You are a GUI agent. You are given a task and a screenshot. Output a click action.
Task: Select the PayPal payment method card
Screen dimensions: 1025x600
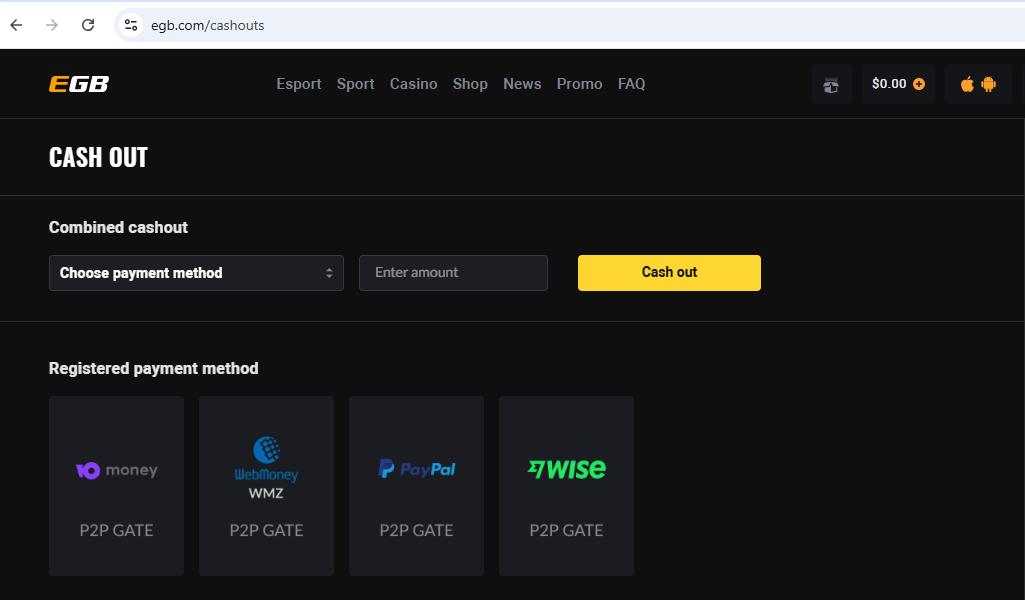(x=416, y=486)
